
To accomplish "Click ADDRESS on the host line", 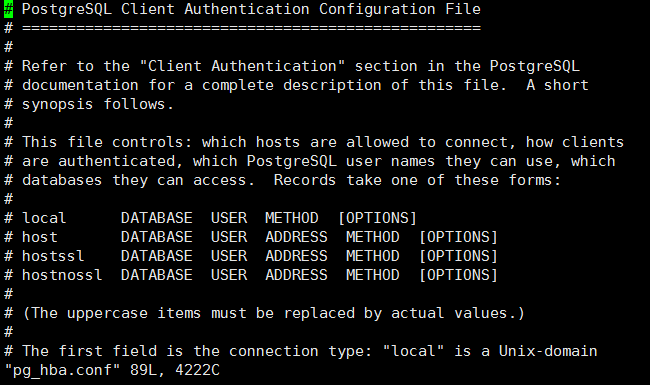I will tap(296, 237).
